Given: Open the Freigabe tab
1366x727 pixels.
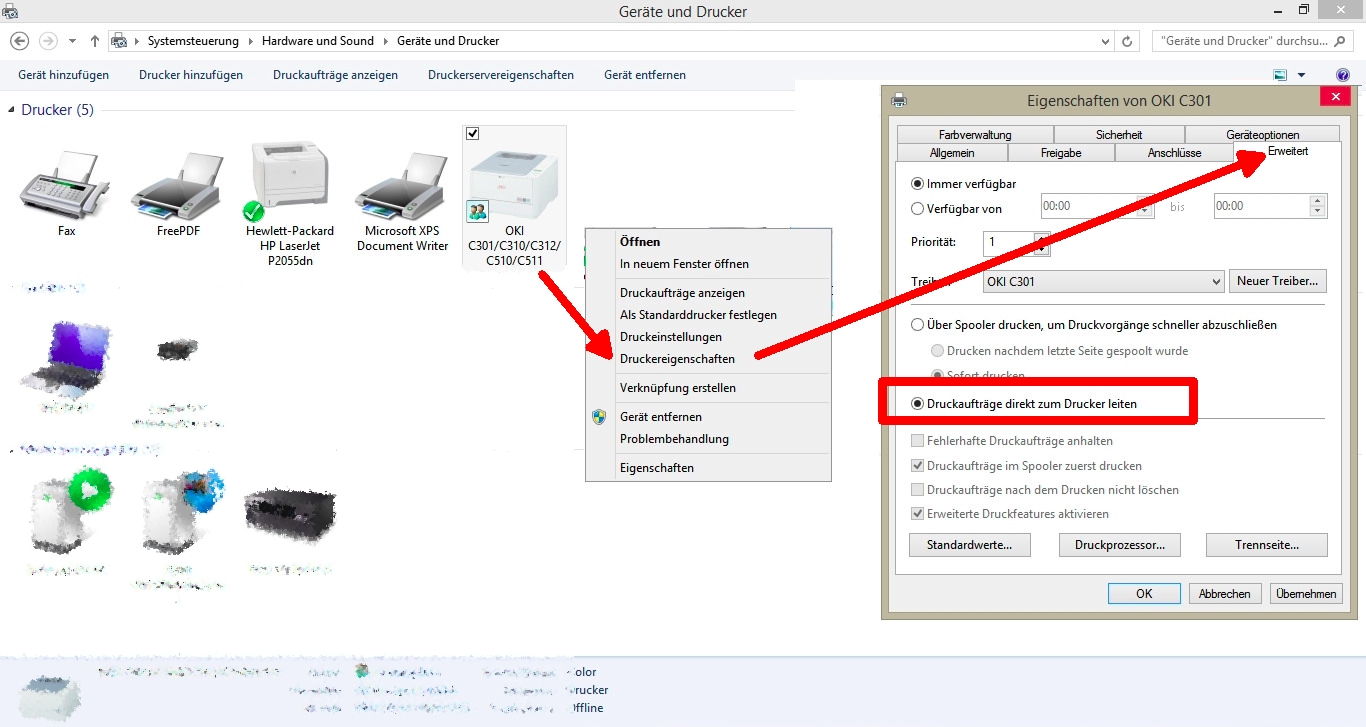Looking at the screenshot, I should point(1062,153).
